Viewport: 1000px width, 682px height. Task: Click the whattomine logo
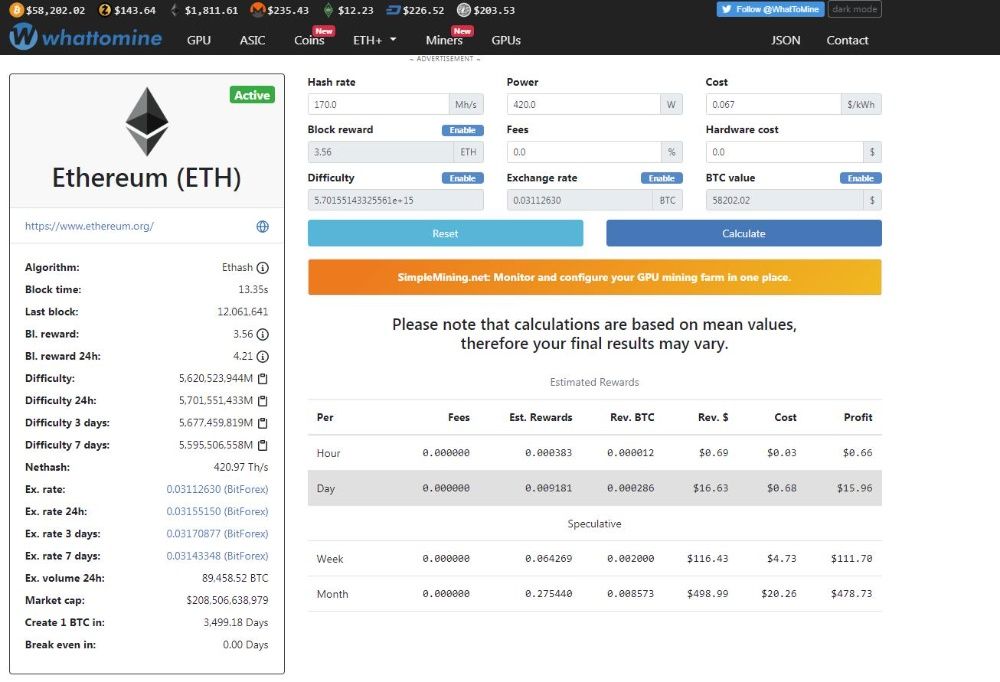pyautogui.click(x=85, y=37)
